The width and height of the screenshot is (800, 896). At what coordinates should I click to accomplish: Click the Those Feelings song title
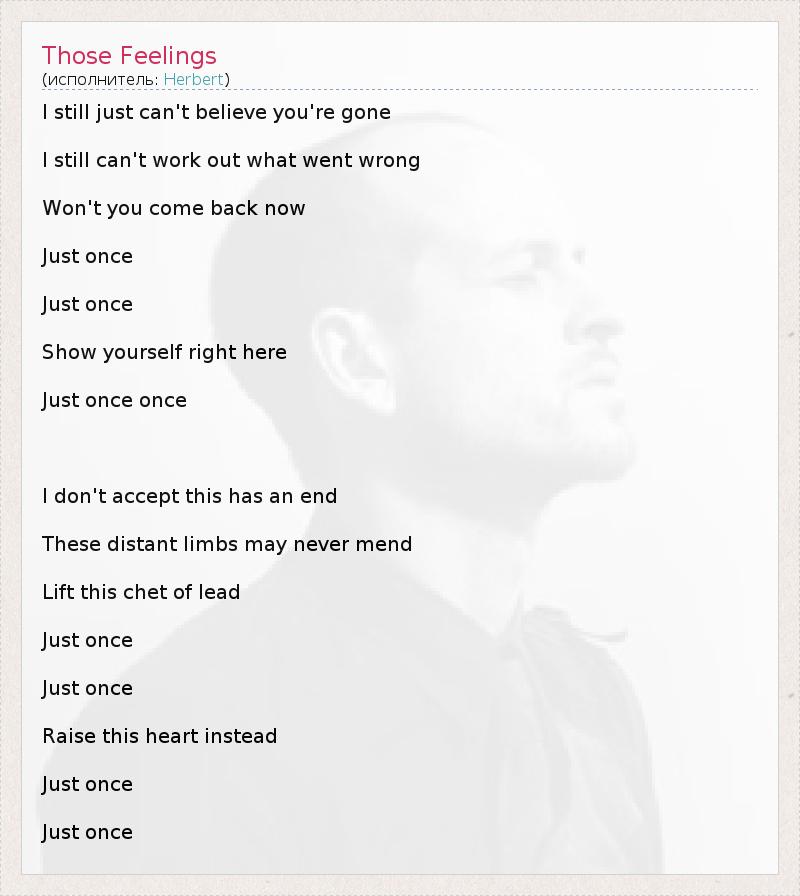point(129,55)
